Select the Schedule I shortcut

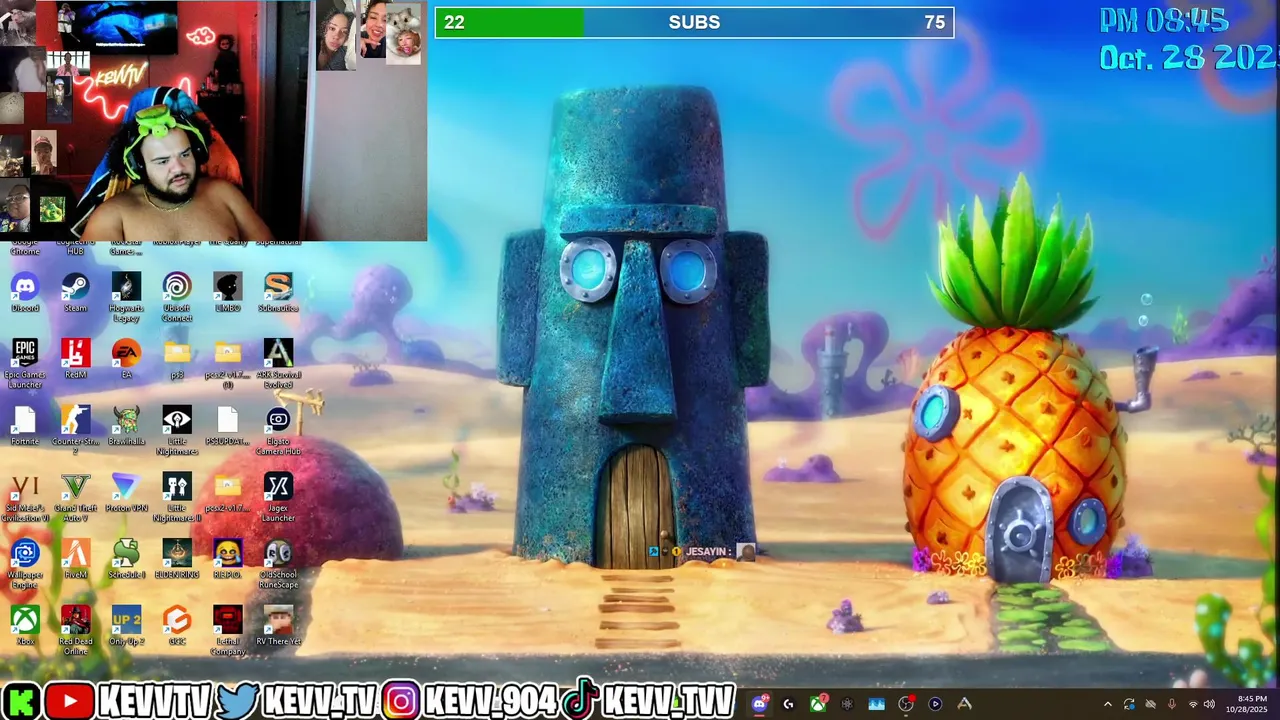coord(126,560)
